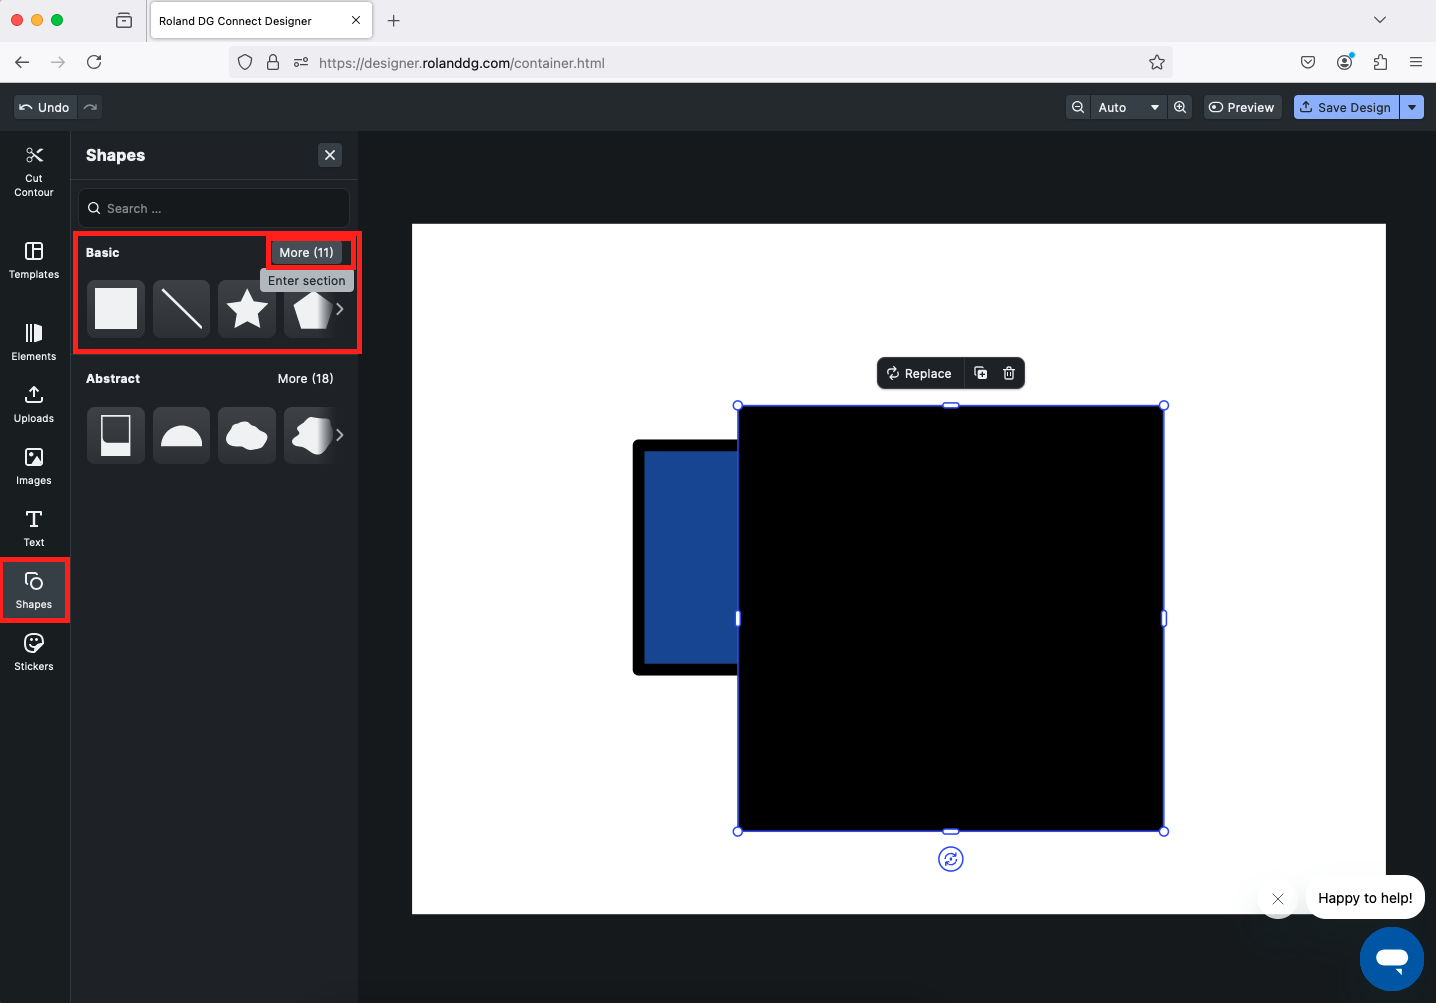Add the diagonal line shape
1436x1003 pixels.
[x=181, y=309]
